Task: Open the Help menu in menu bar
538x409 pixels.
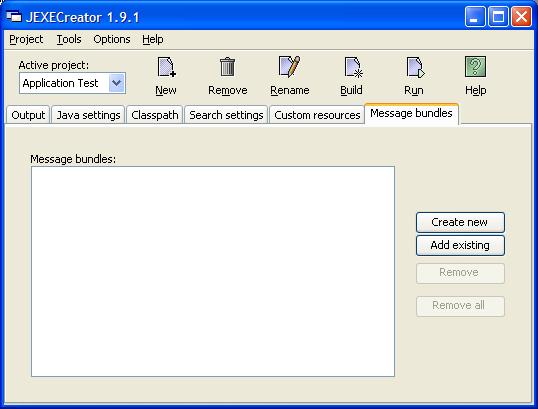Action: tap(153, 39)
